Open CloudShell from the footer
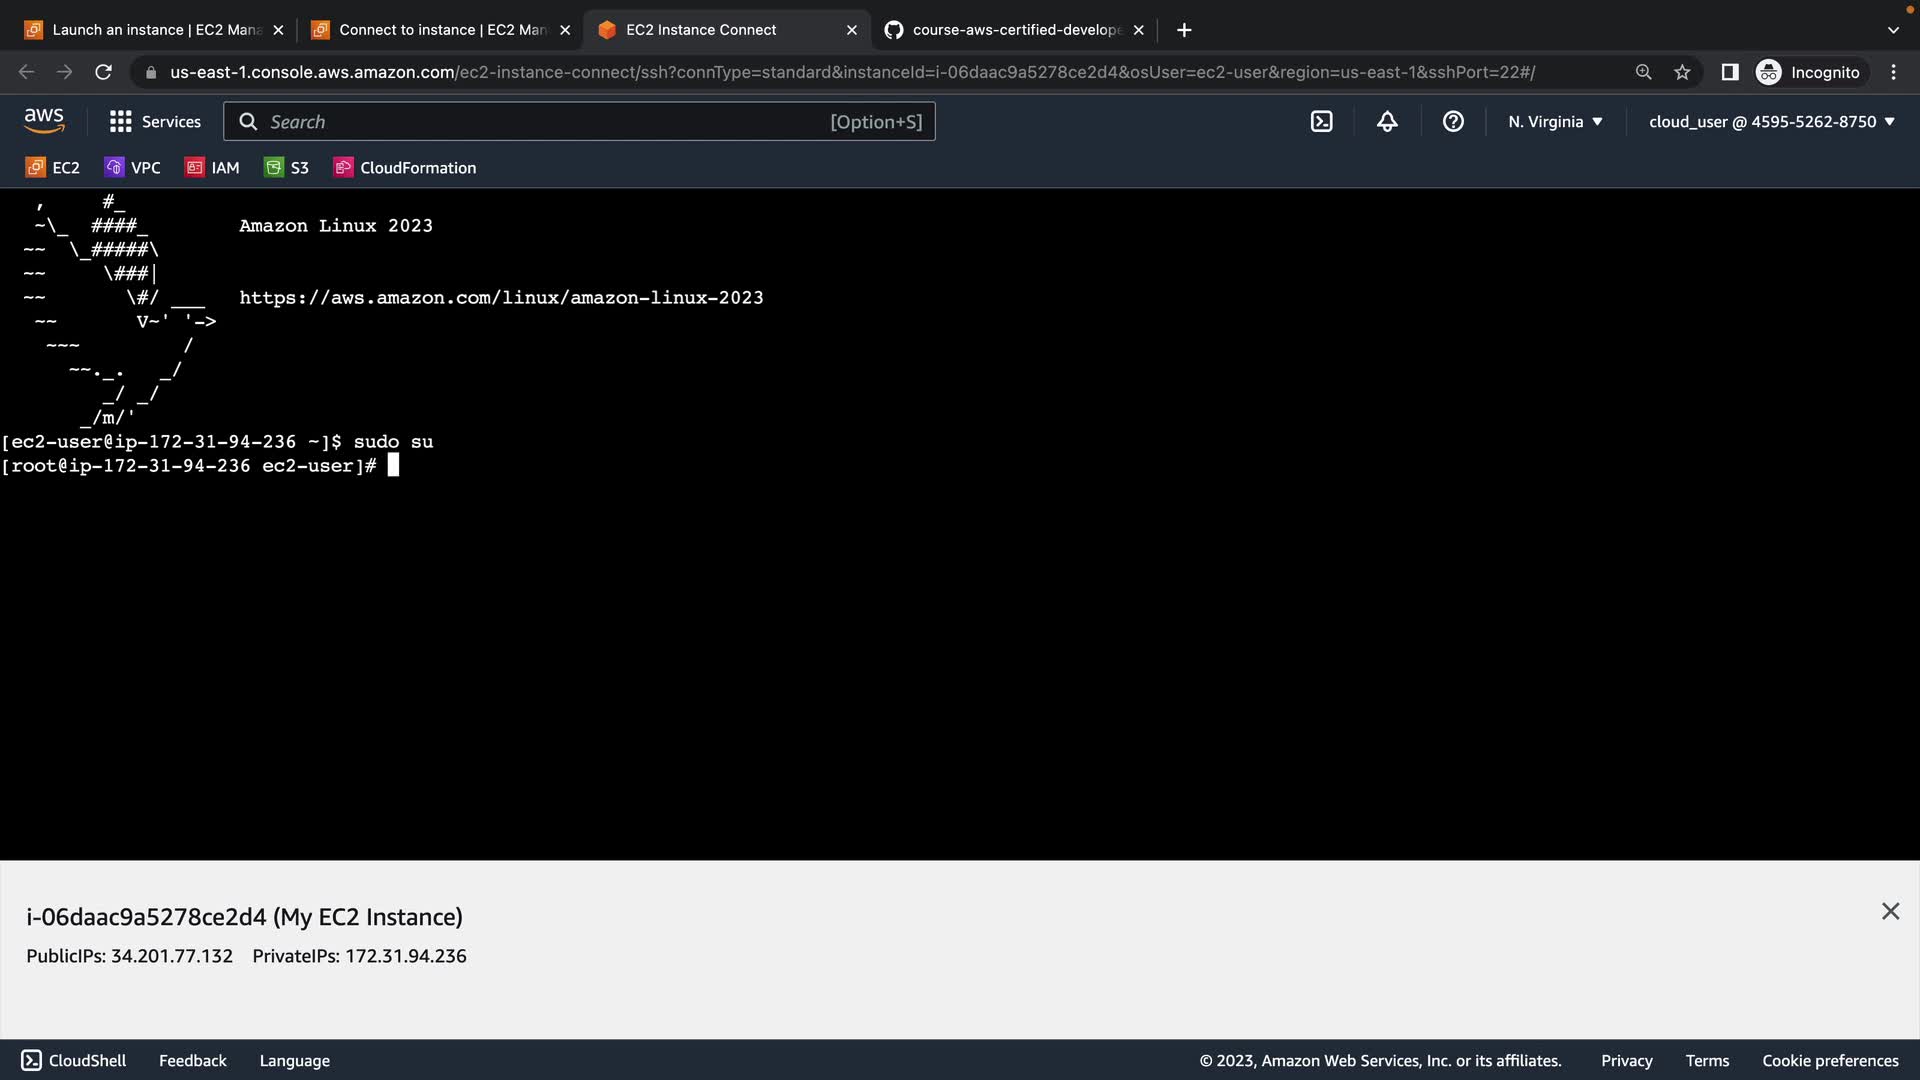Image resolution: width=1920 pixels, height=1080 pixels. tap(74, 1061)
